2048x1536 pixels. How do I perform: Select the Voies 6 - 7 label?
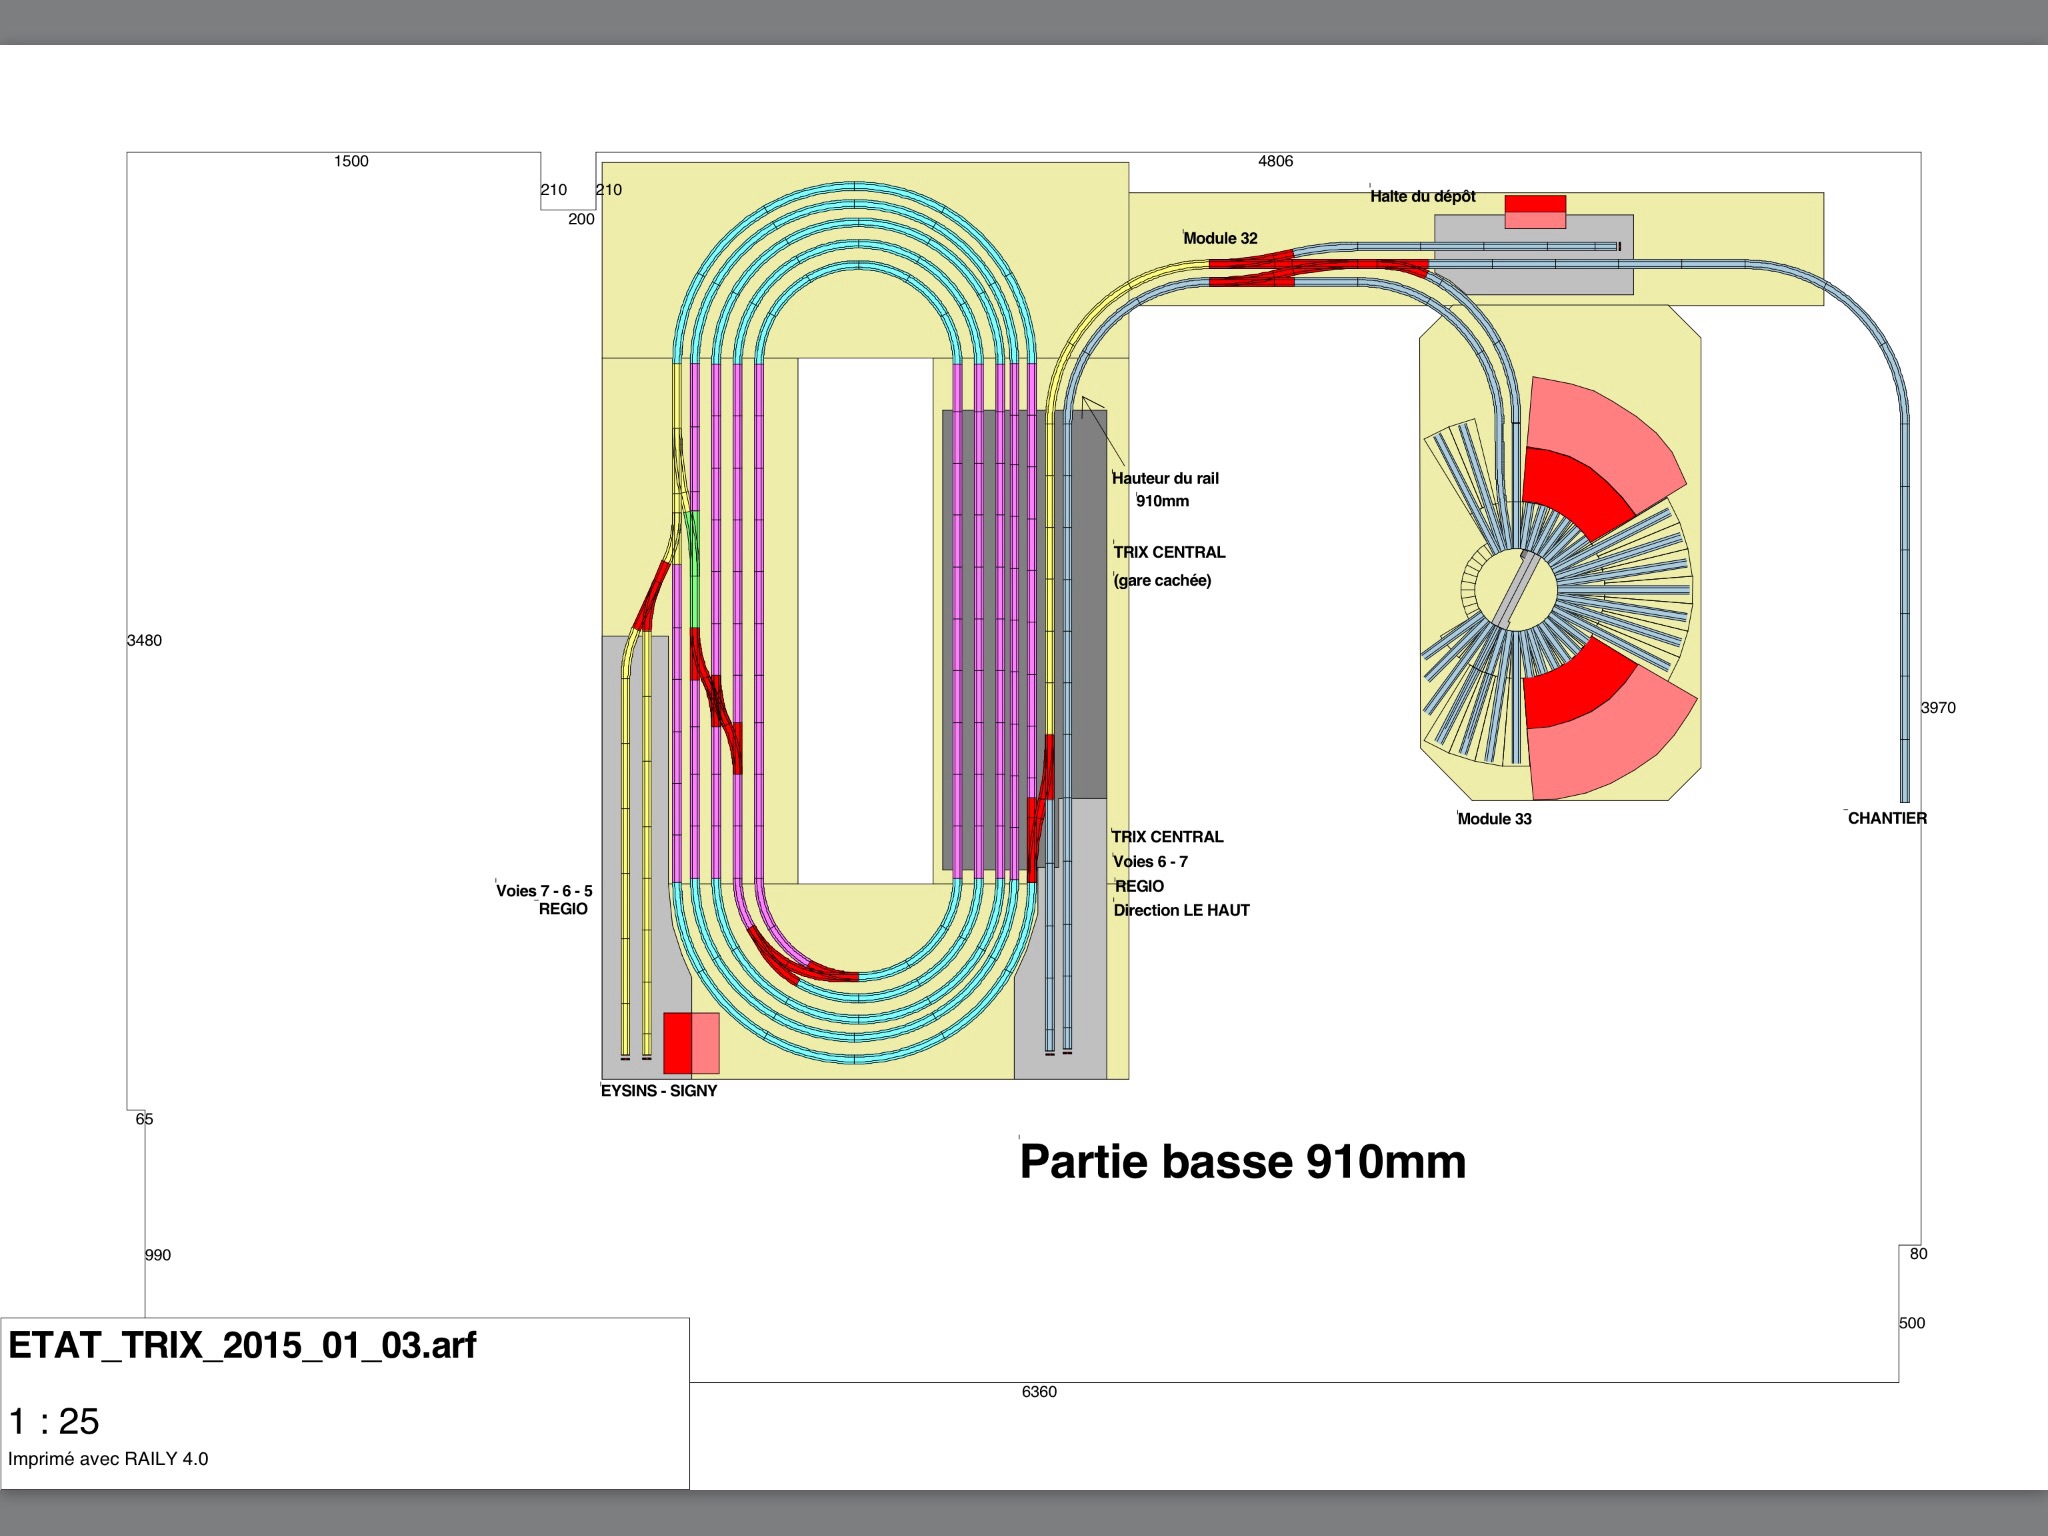1150,862
